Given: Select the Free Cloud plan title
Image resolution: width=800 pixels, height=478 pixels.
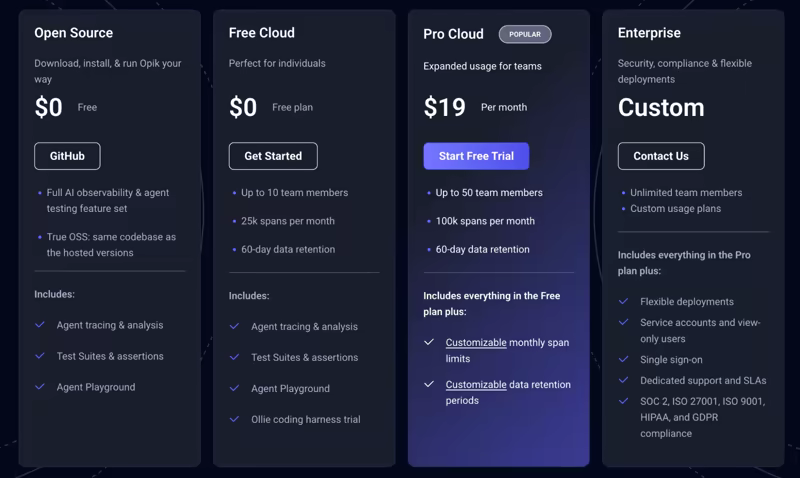Looking at the screenshot, I should (x=262, y=33).
